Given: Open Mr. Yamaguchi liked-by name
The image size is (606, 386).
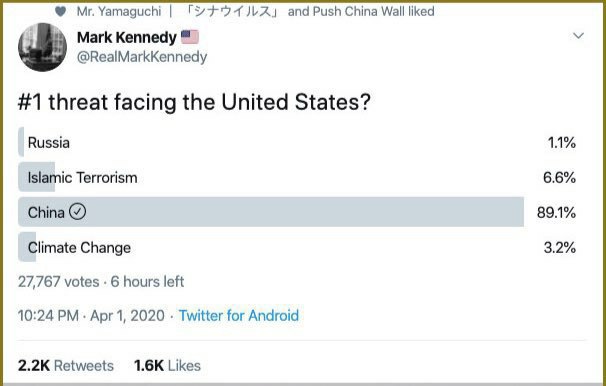Looking at the screenshot, I should [x=119, y=11].
